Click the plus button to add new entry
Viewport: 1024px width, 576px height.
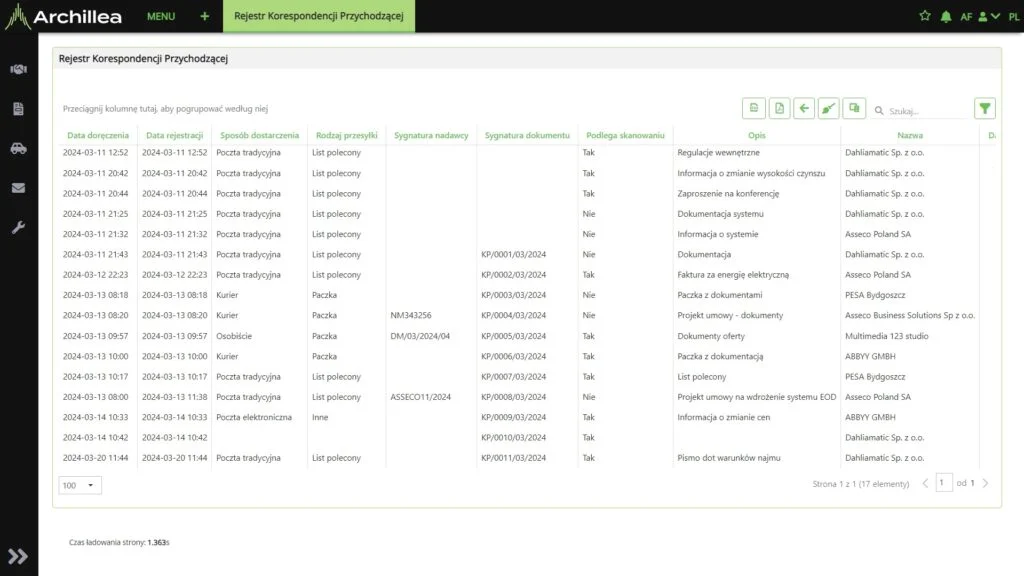tap(204, 16)
